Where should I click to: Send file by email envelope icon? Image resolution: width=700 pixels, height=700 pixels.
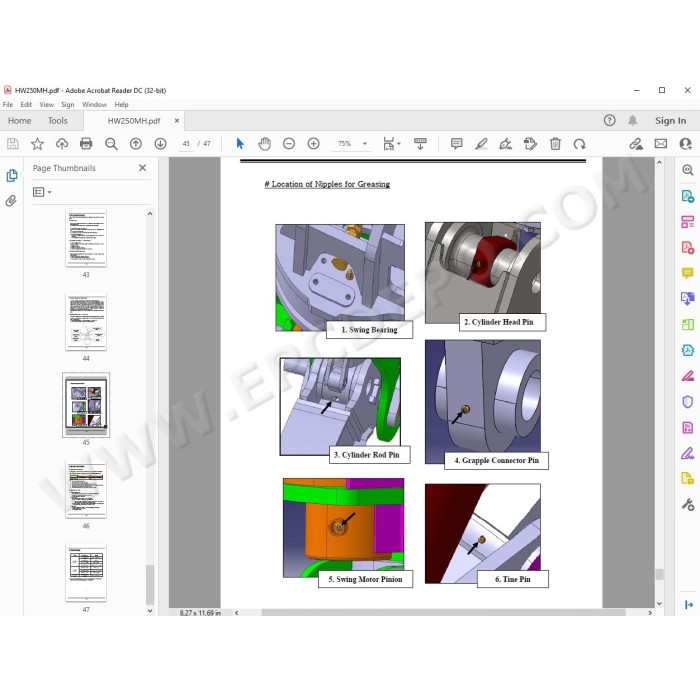pyautogui.click(x=661, y=144)
